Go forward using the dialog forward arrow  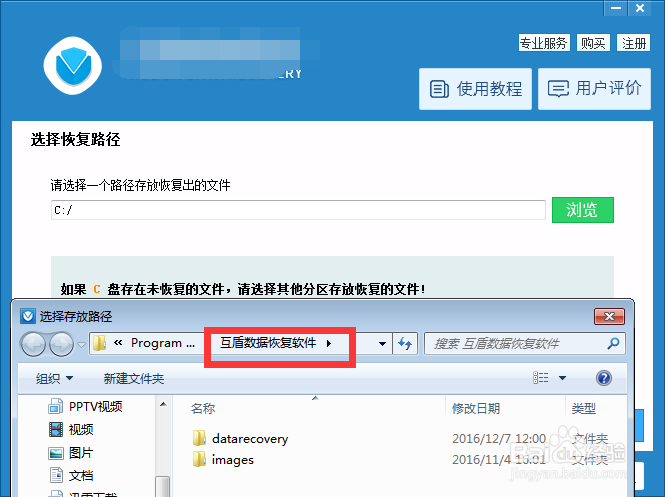click(61, 344)
